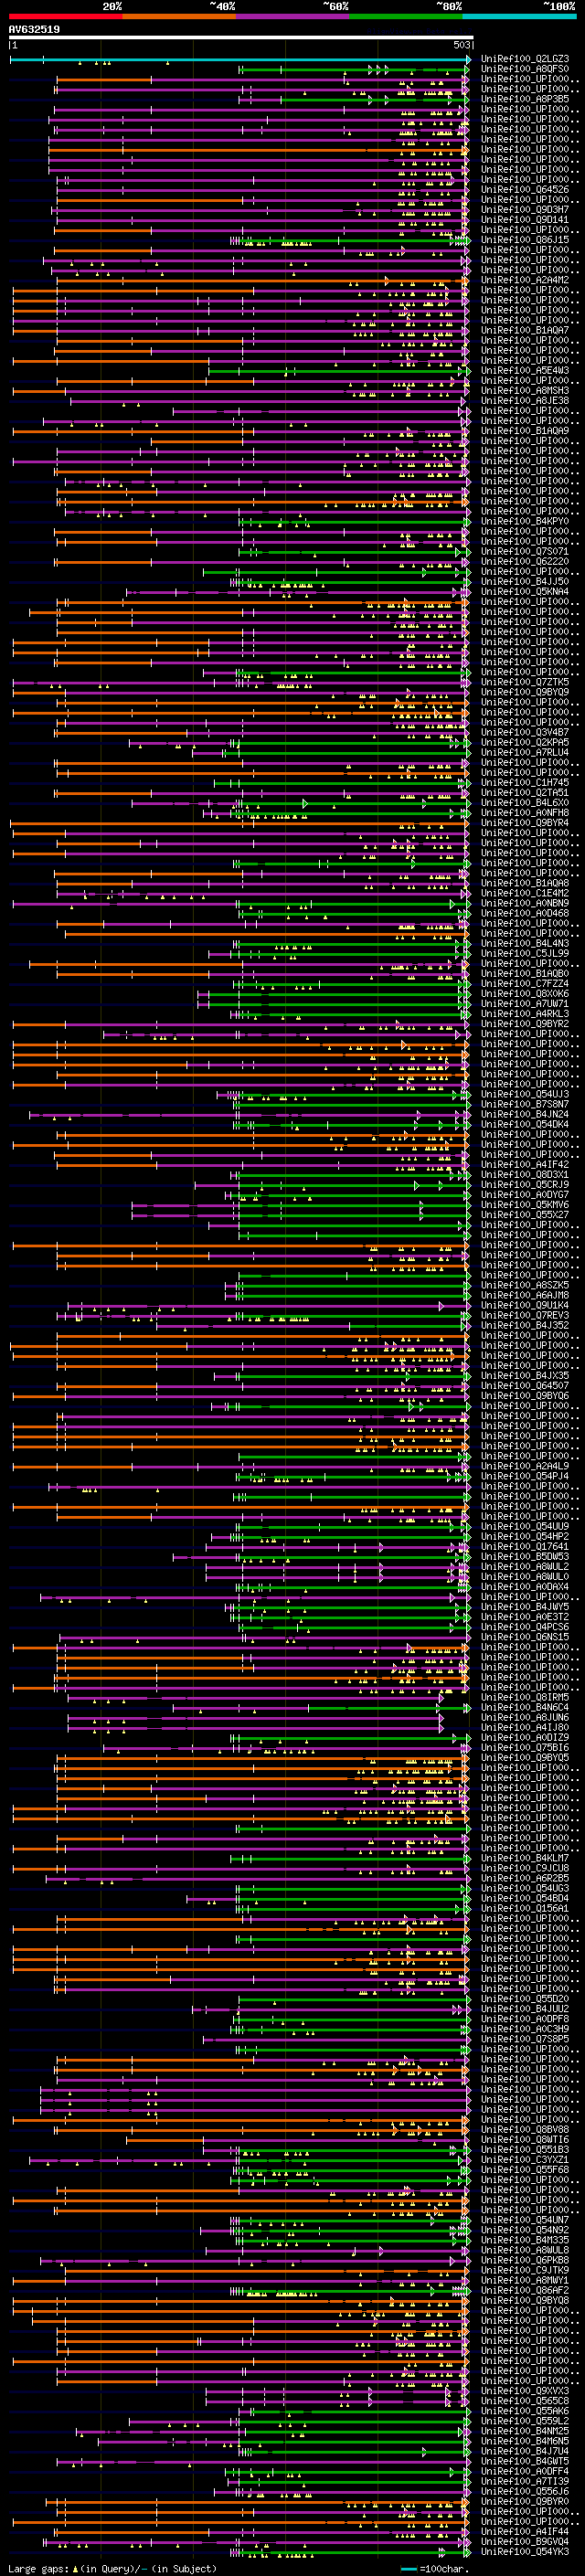Screen dimensions: 585x2576
Task: Open the UniRef100_Q2KPA5 hit
Action: 524,742
